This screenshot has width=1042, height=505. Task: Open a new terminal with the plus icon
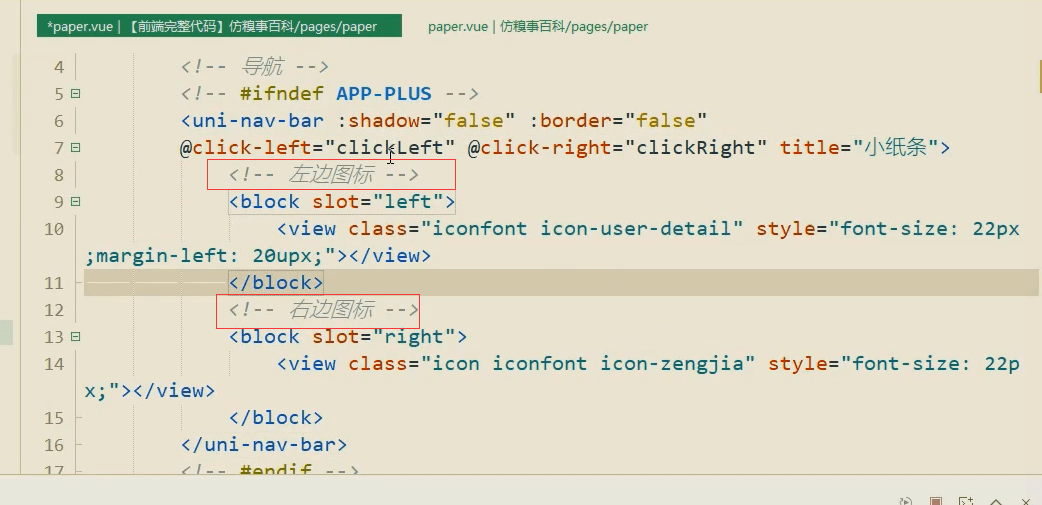pos(966,502)
